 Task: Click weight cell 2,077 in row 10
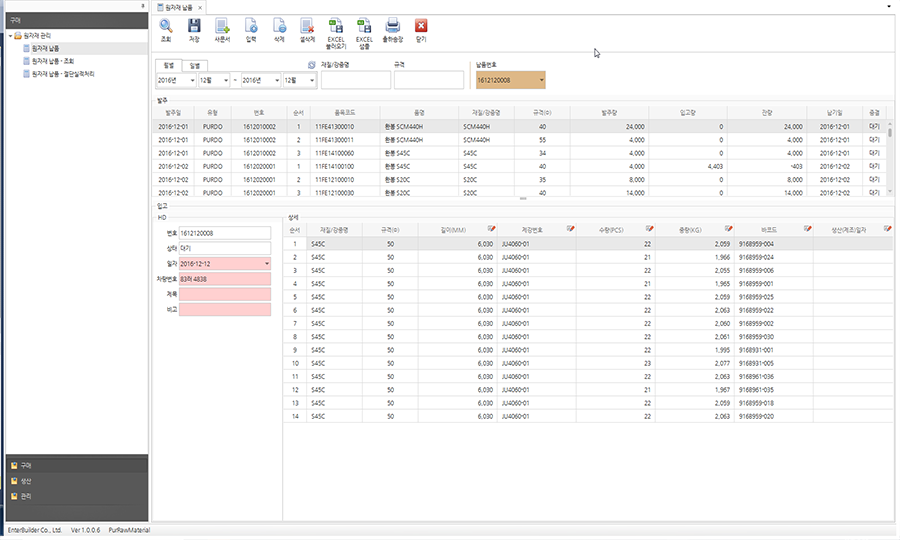pyautogui.click(x=695, y=363)
